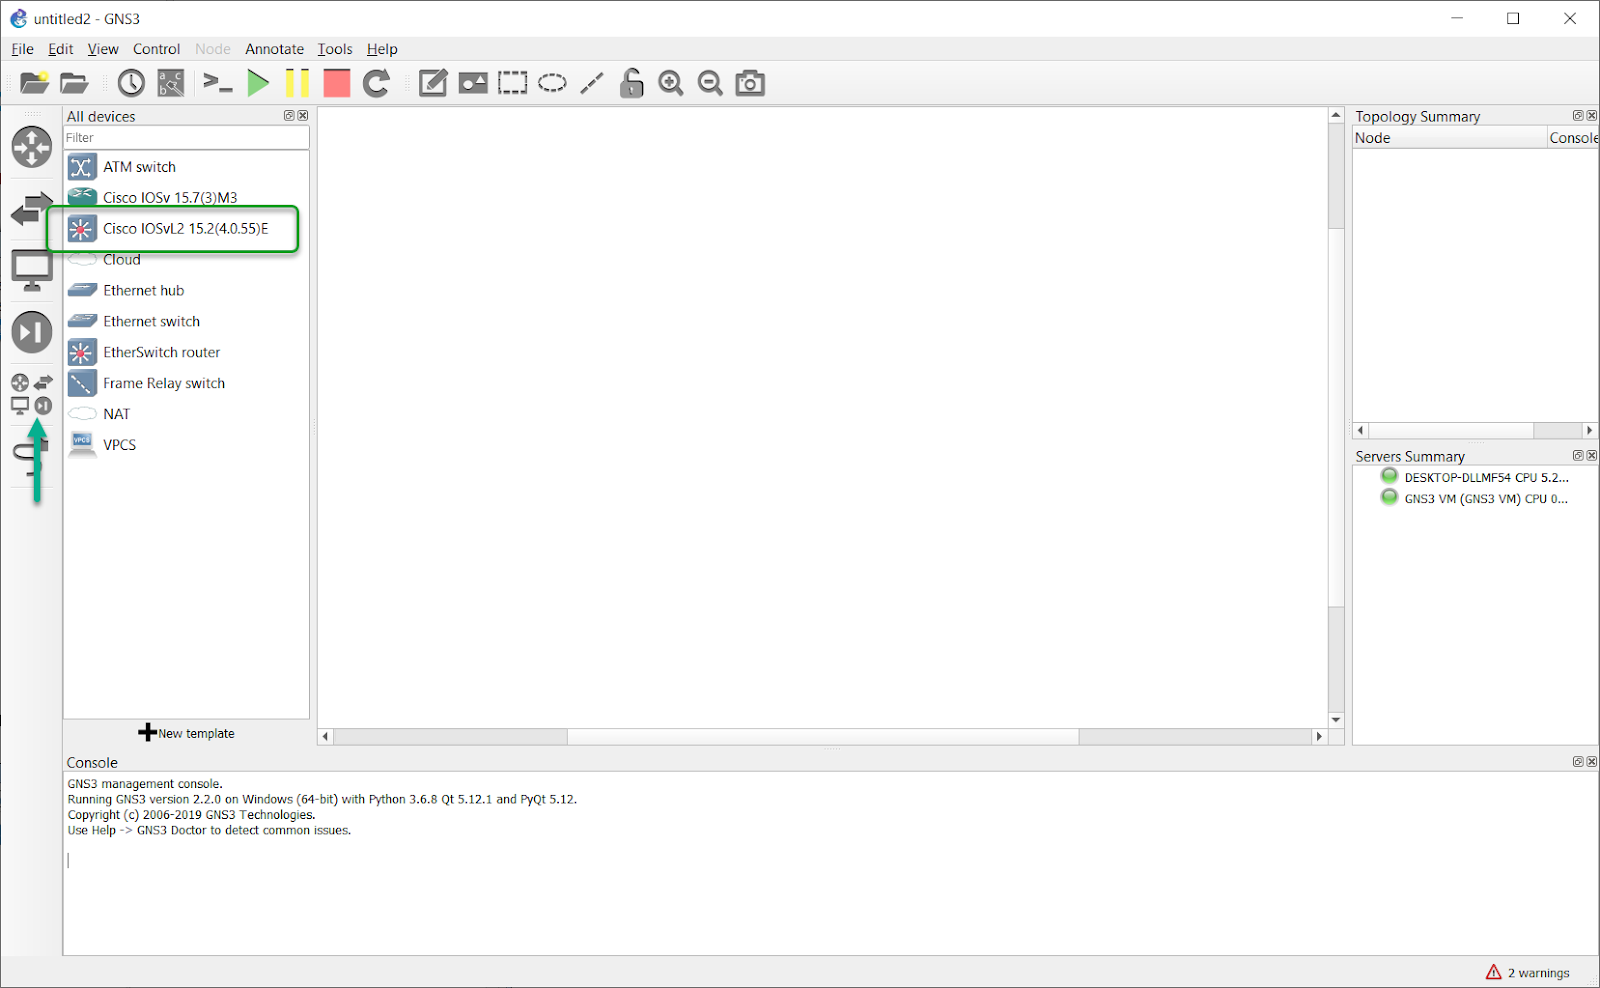Select the Draw a line tool
Image resolution: width=1600 pixels, height=988 pixels.
pyautogui.click(x=592, y=83)
